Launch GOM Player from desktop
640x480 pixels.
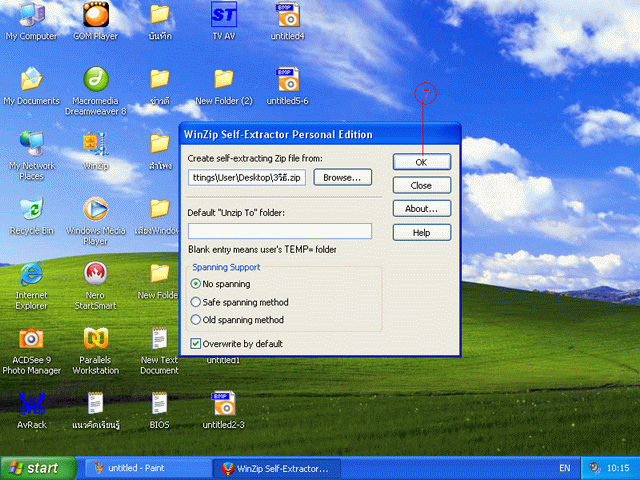click(96, 20)
